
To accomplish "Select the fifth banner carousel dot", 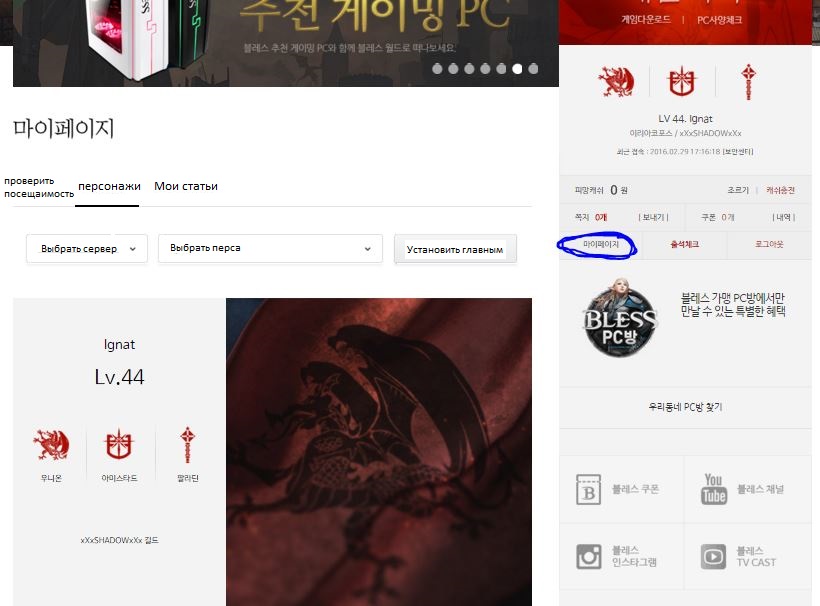I will (501, 69).
